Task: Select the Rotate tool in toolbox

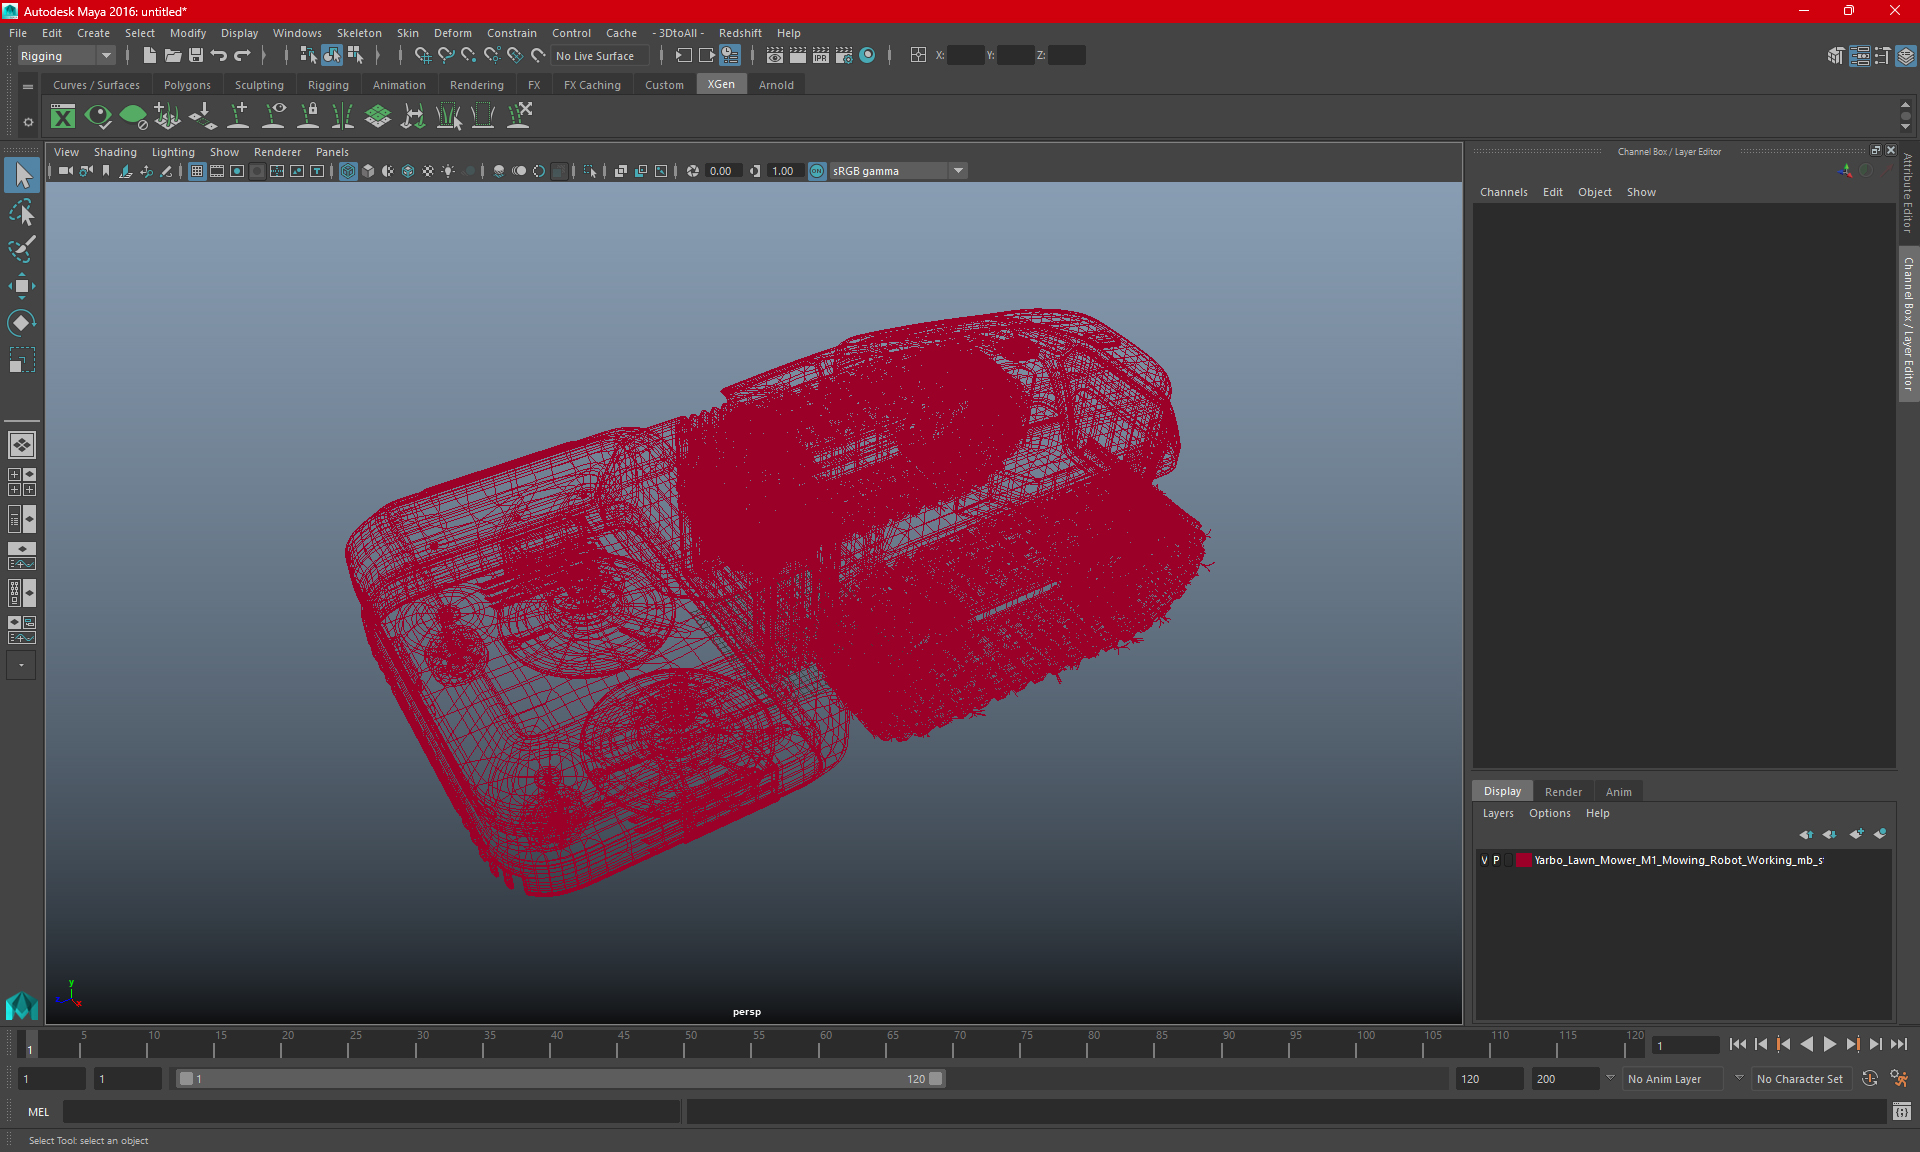Action: pyautogui.click(x=21, y=323)
